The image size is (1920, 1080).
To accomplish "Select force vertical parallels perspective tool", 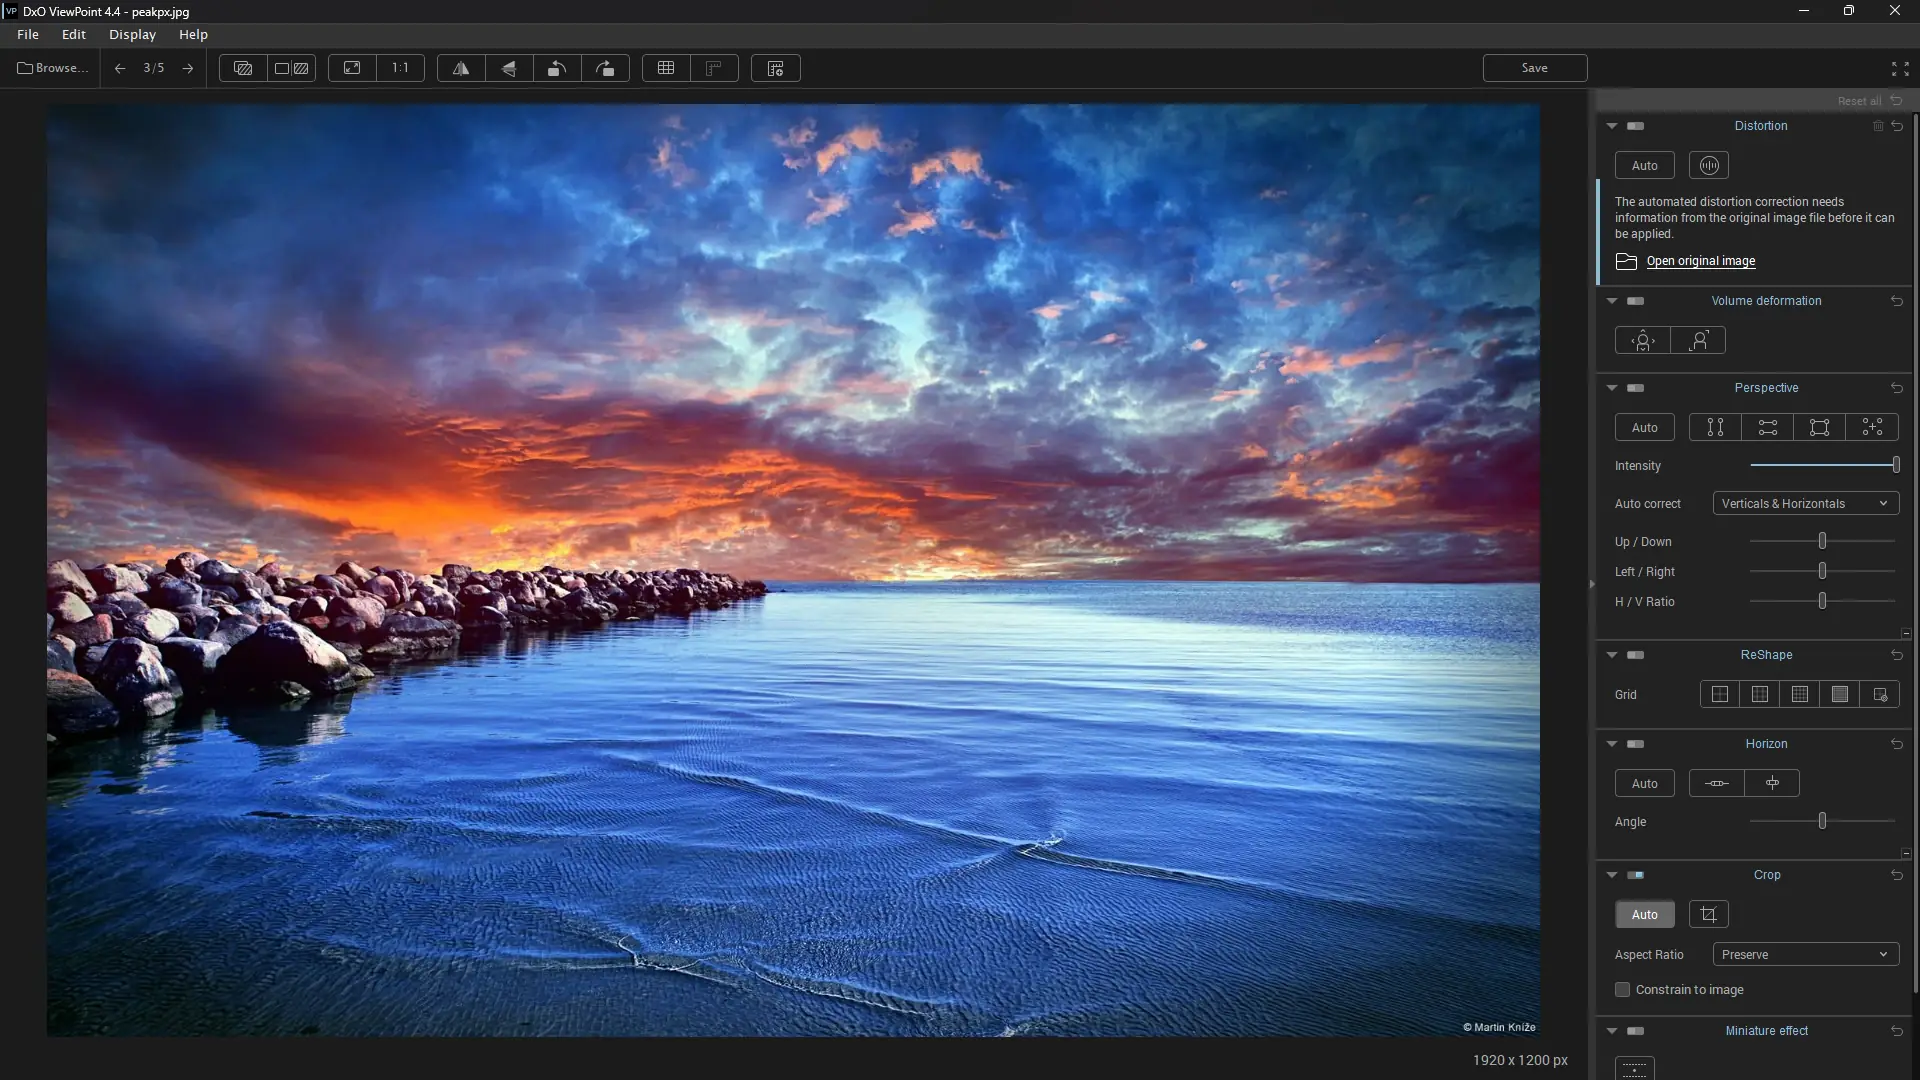I will (x=1715, y=427).
